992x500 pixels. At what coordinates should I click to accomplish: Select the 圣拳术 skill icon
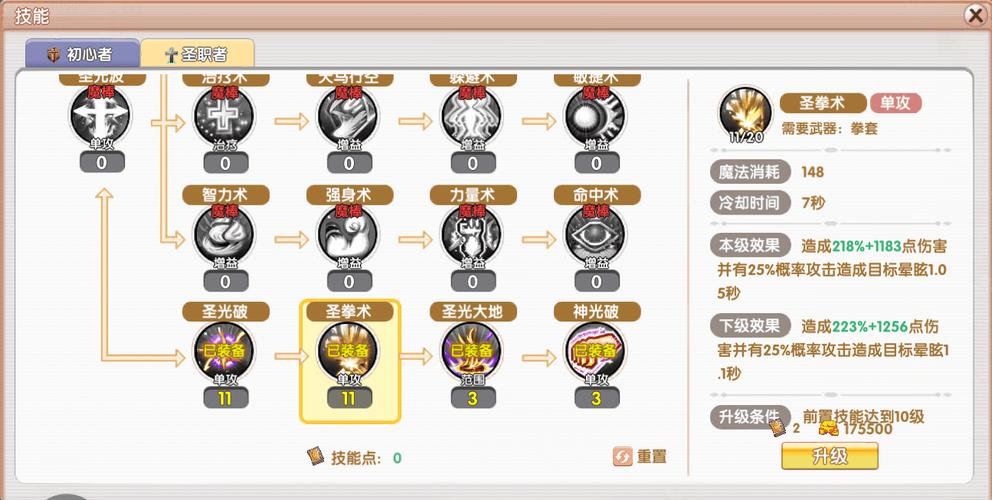tap(348, 353)
